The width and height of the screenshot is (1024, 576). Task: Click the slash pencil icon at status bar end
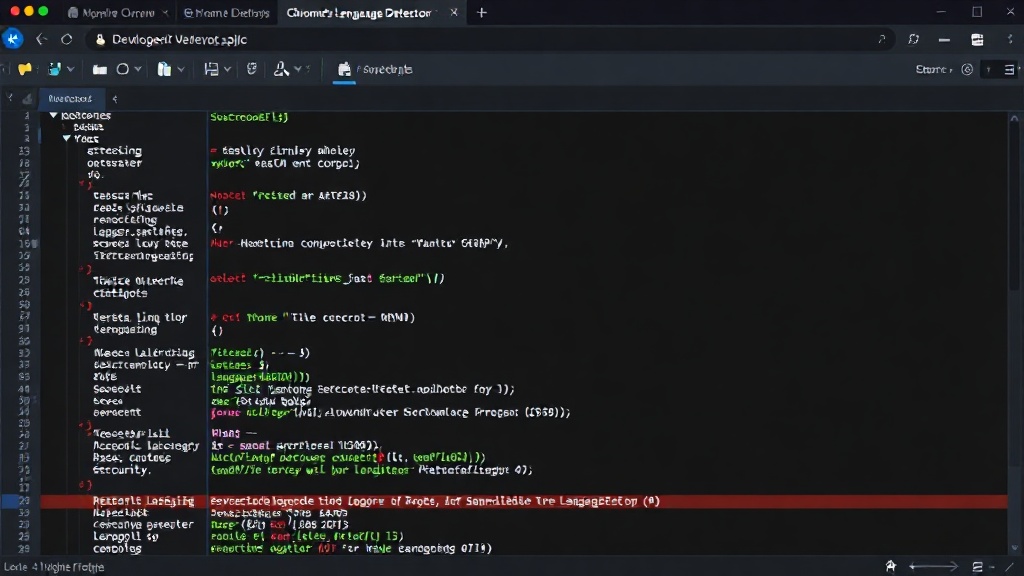click(x=1010, y=567)
